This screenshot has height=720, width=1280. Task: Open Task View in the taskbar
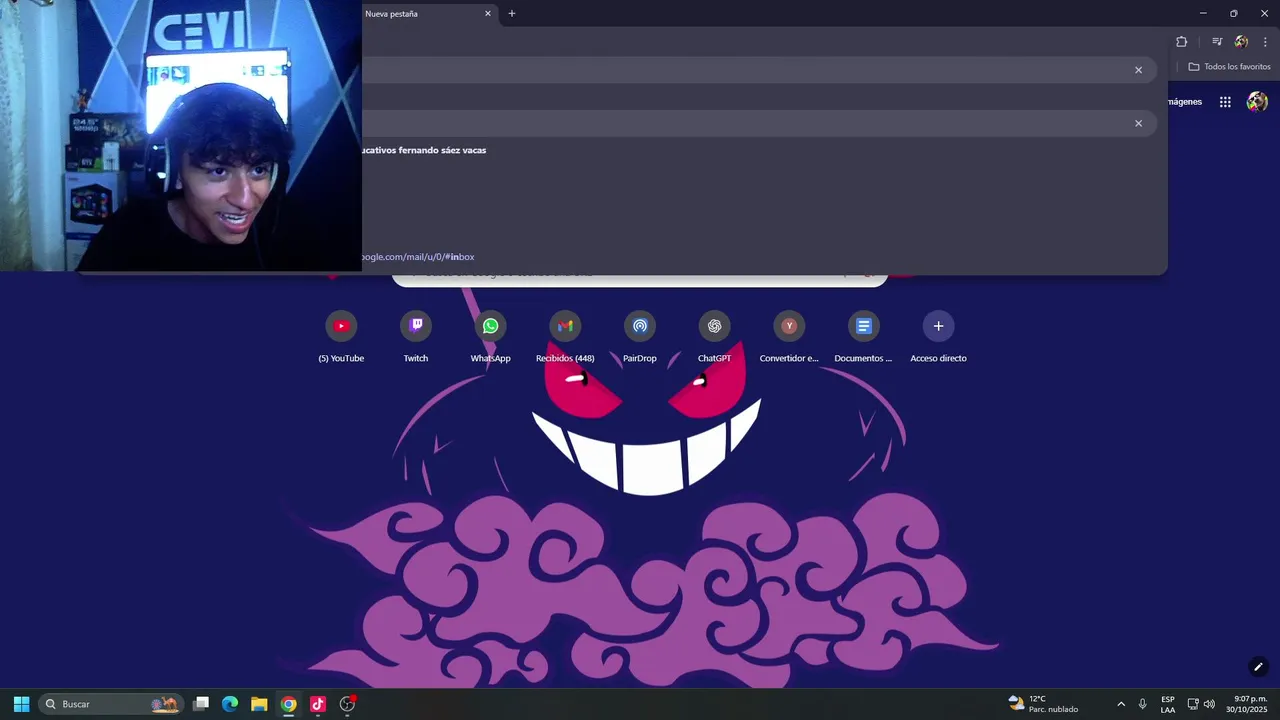[201, 704]
